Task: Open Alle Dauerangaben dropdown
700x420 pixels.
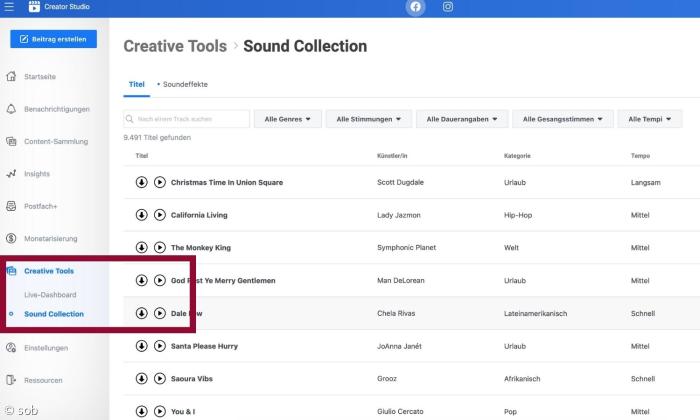Action: [462, 119]
